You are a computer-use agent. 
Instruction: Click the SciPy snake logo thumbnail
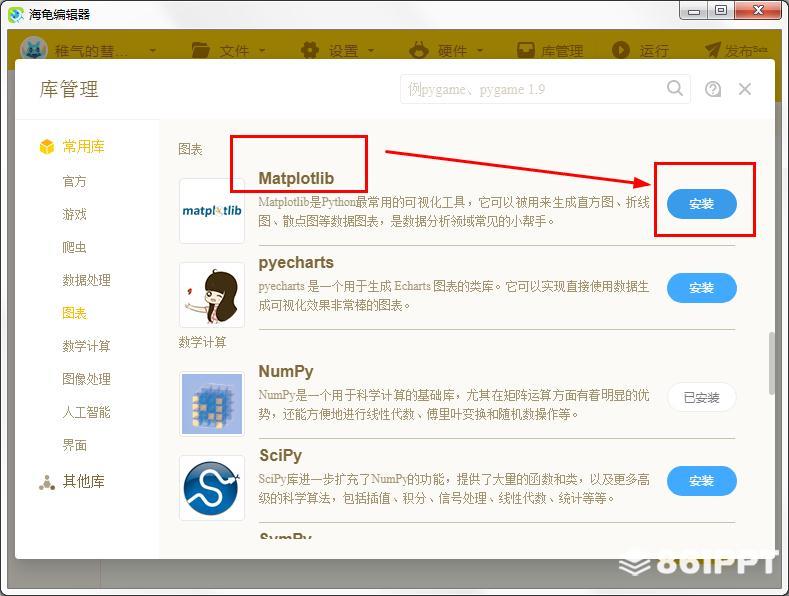[x=212, y=488]
